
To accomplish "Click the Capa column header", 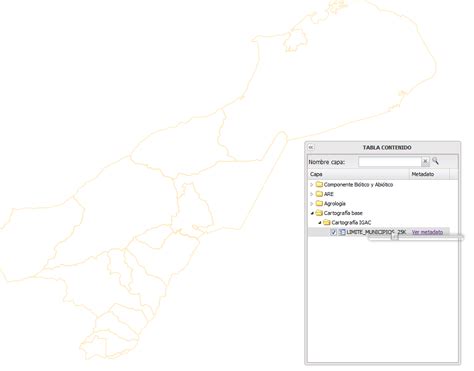I will pos(358,174).
